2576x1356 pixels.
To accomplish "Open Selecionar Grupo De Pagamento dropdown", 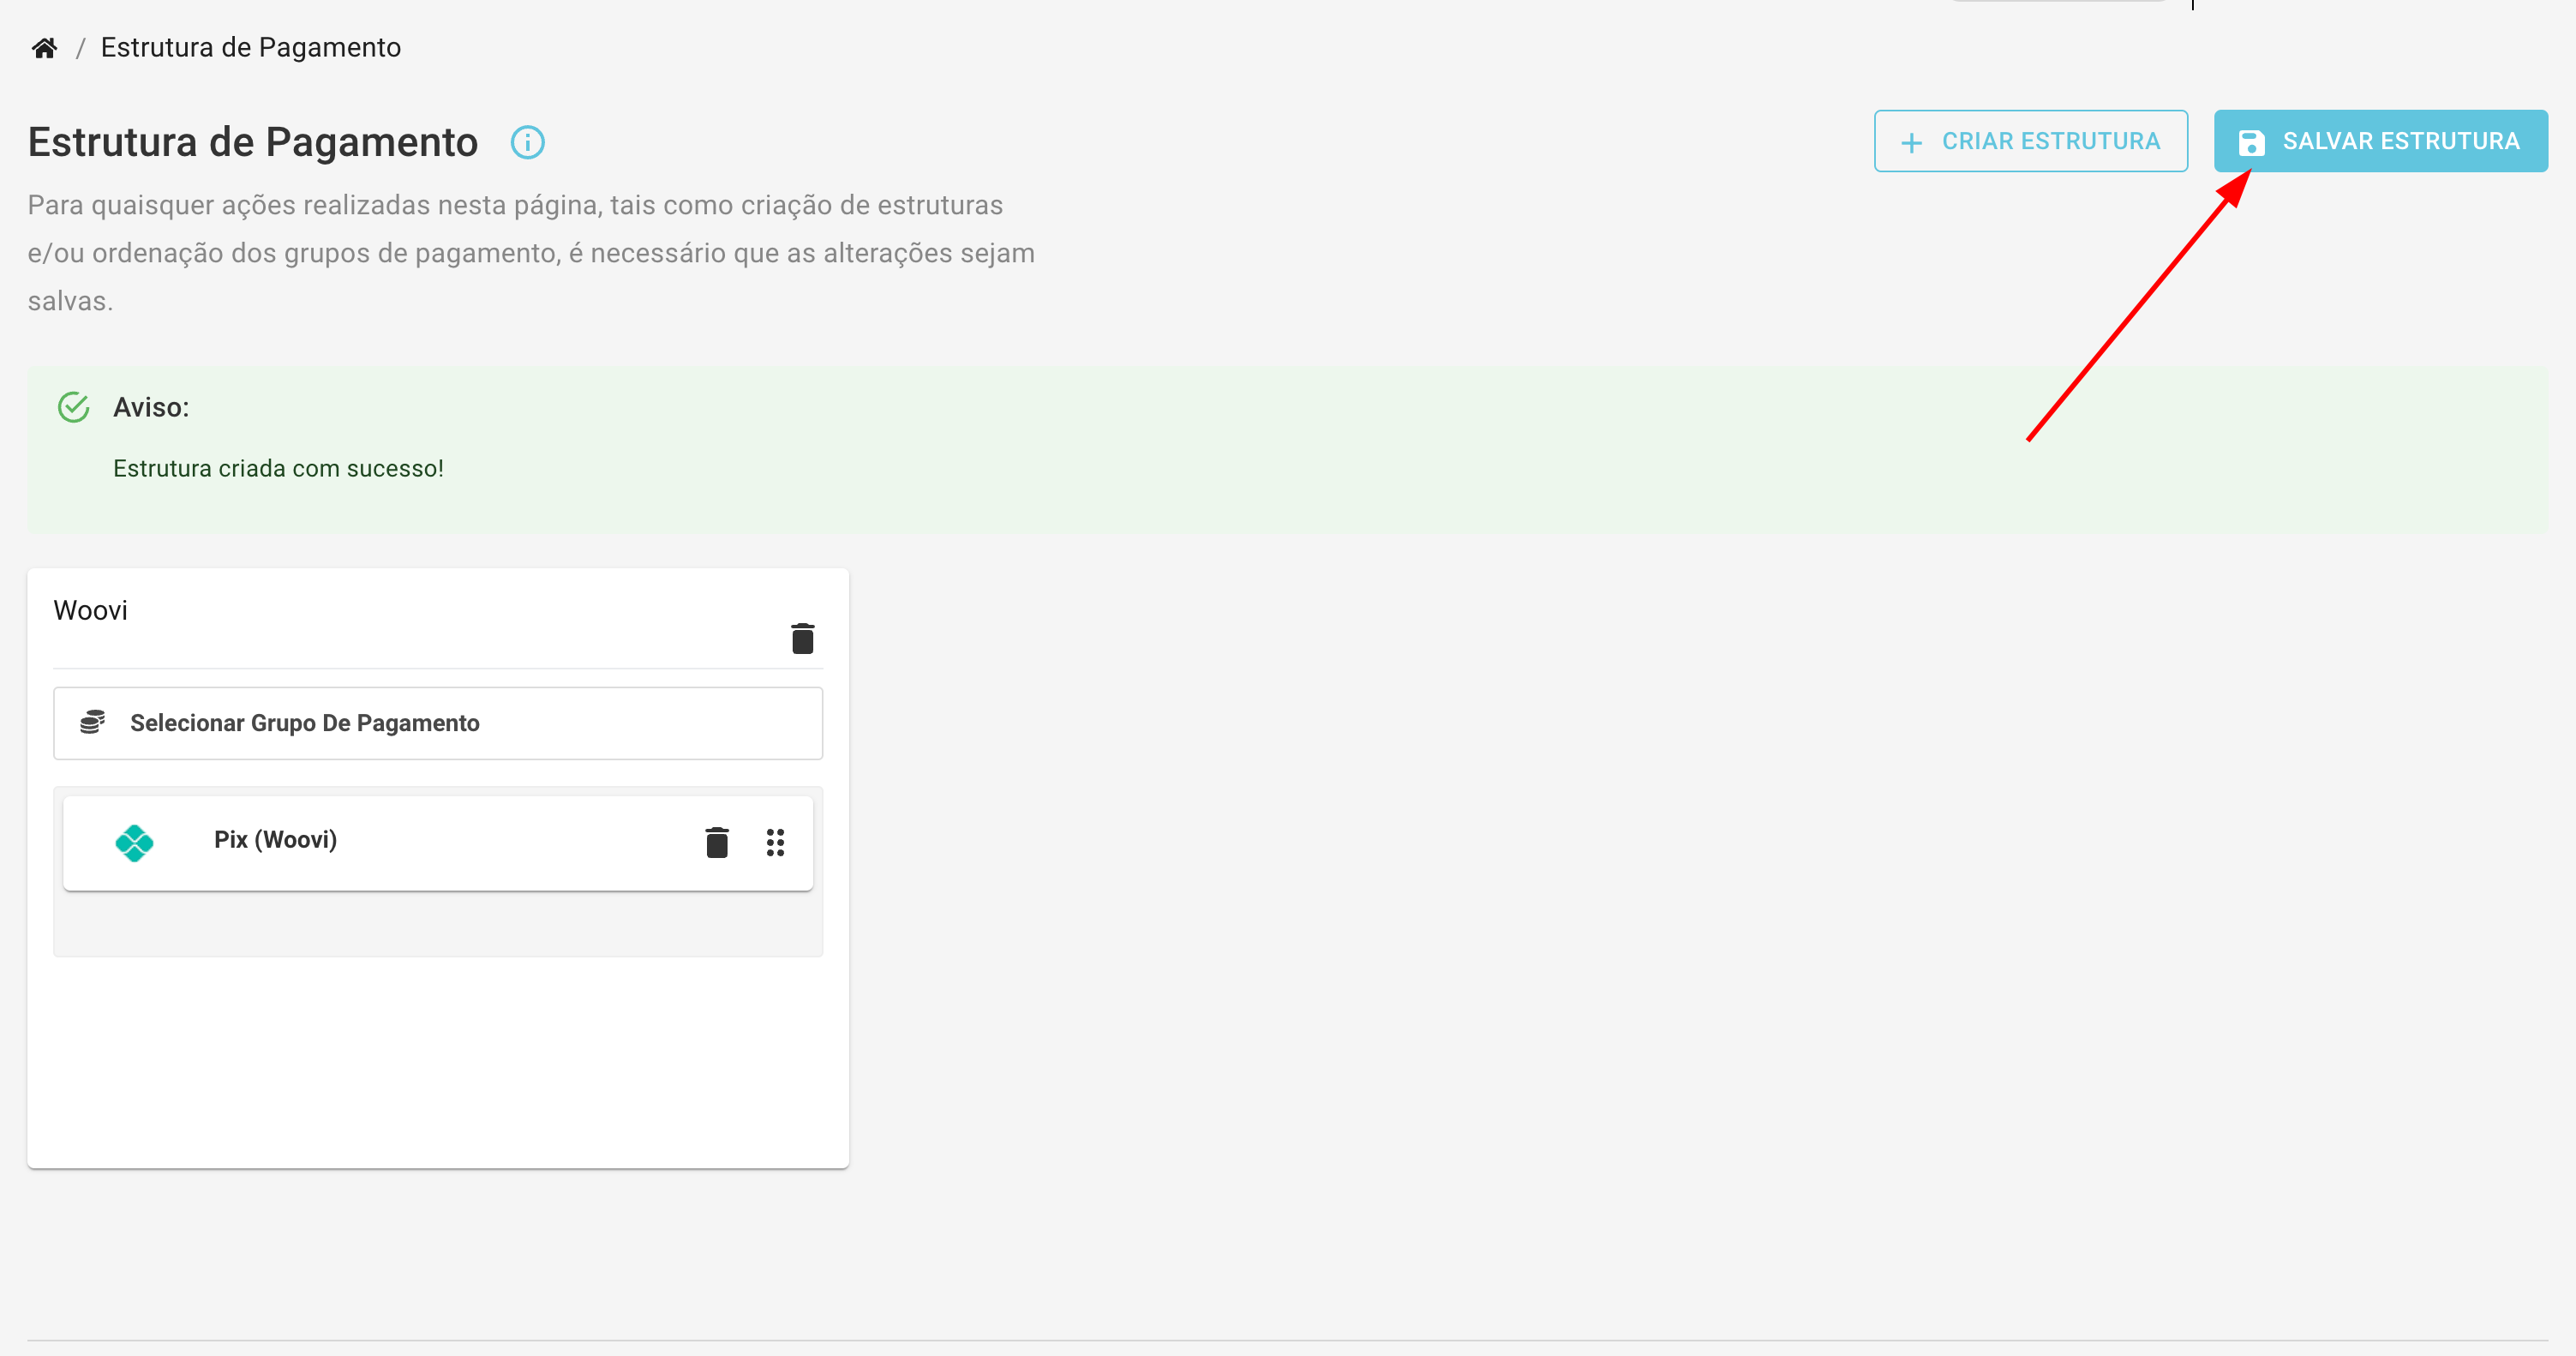I will [438, 722].
